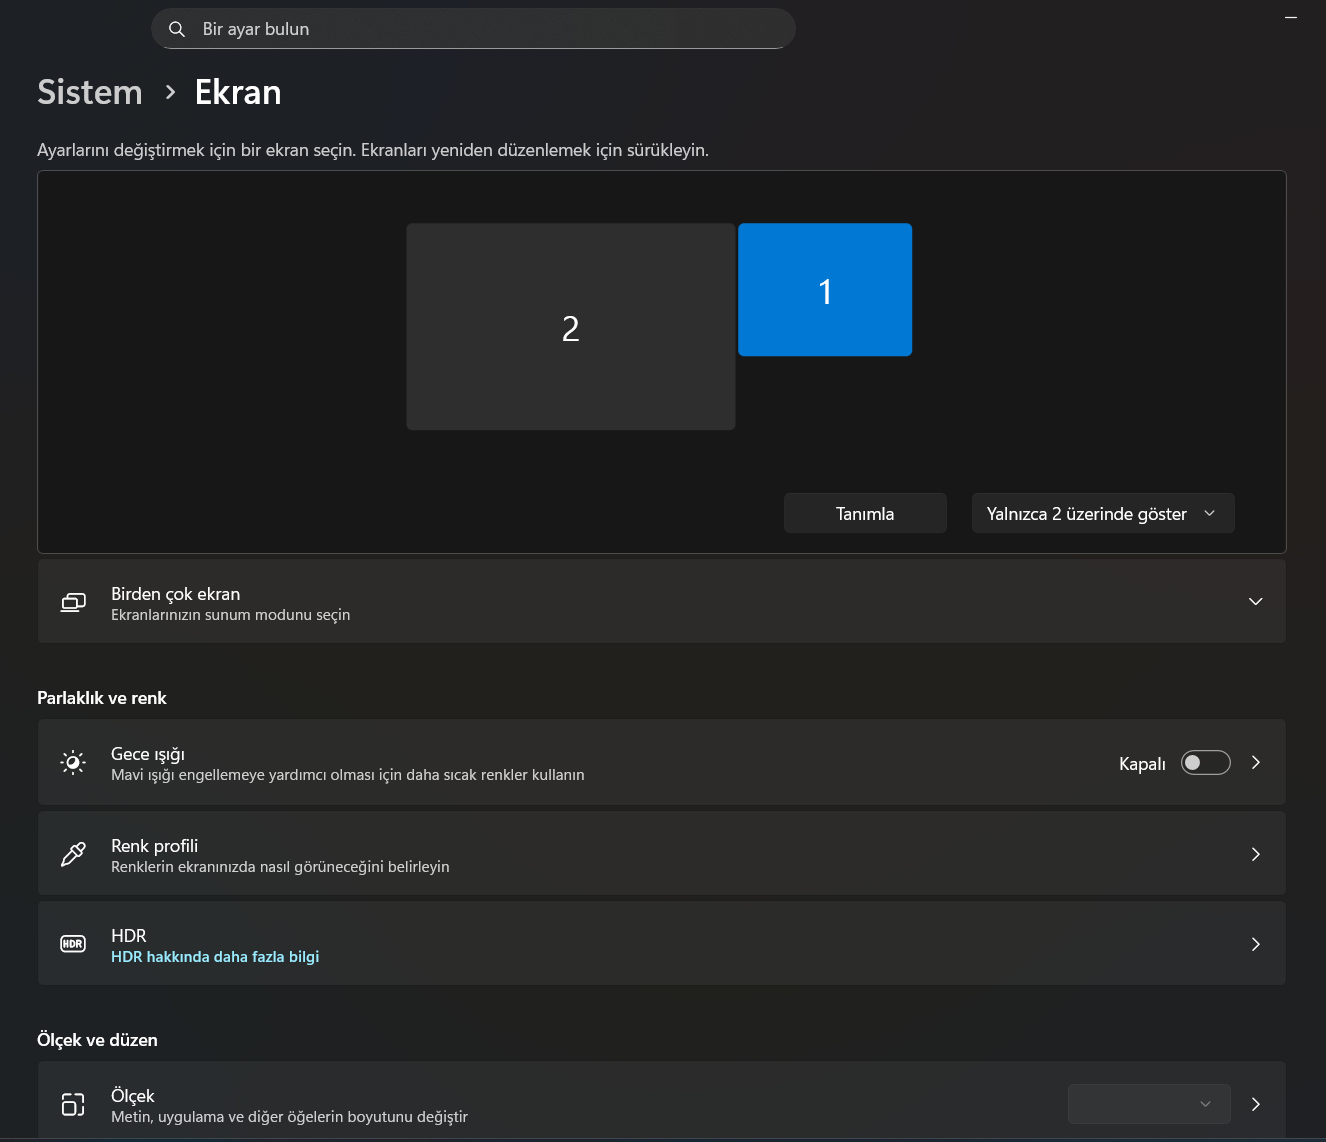Click the Ayarlarını değiştirmek için instruction text
This screenshot has height=1142, width=1326.
point(373,150)
